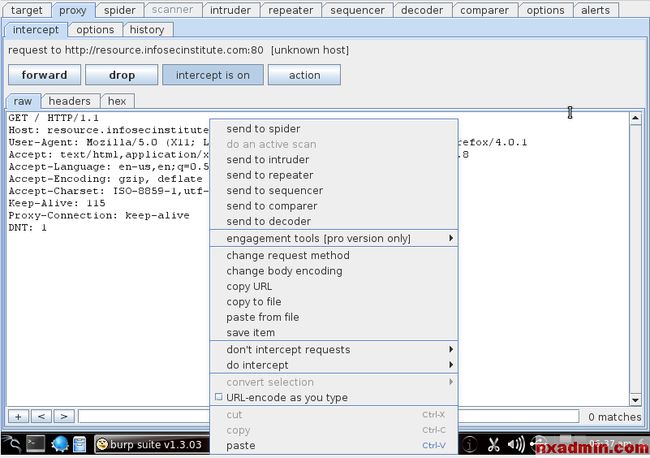The width and height of the screenshot is (650, 458).
Task: Open the proxy history sub-tab
Action: [147, 30]
